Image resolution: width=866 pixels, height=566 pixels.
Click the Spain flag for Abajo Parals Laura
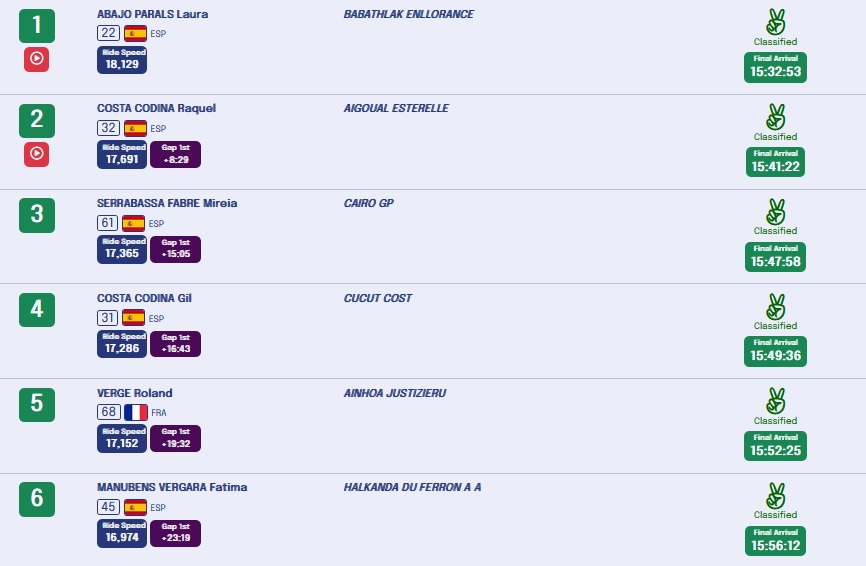coord(135,33)
